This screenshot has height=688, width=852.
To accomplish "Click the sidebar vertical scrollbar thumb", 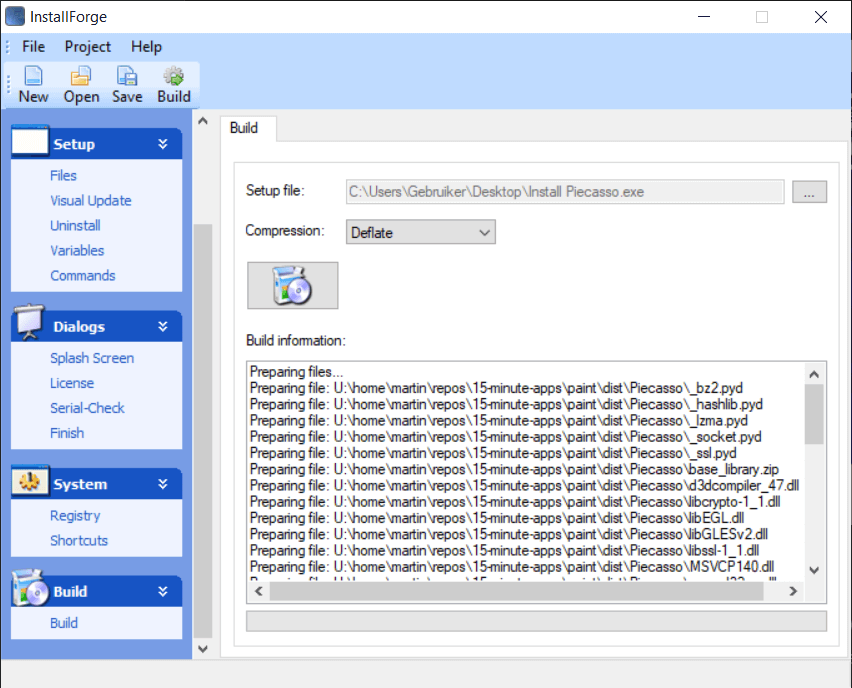I will [x=203, y=430].
